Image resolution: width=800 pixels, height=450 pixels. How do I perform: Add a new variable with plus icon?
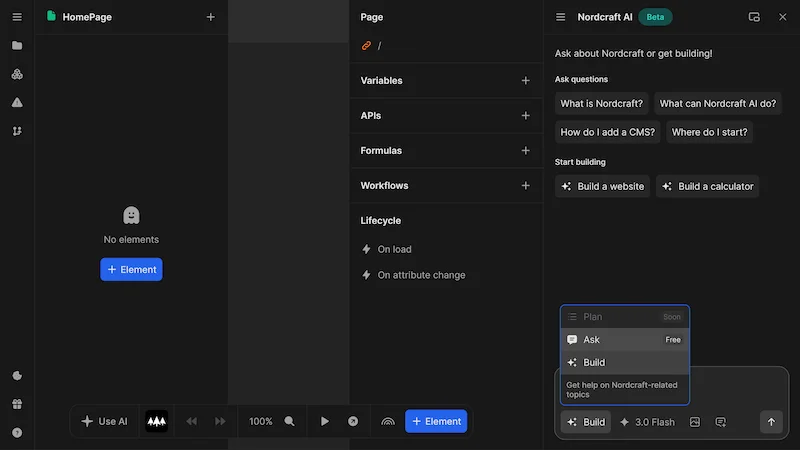tap(526, 81)
